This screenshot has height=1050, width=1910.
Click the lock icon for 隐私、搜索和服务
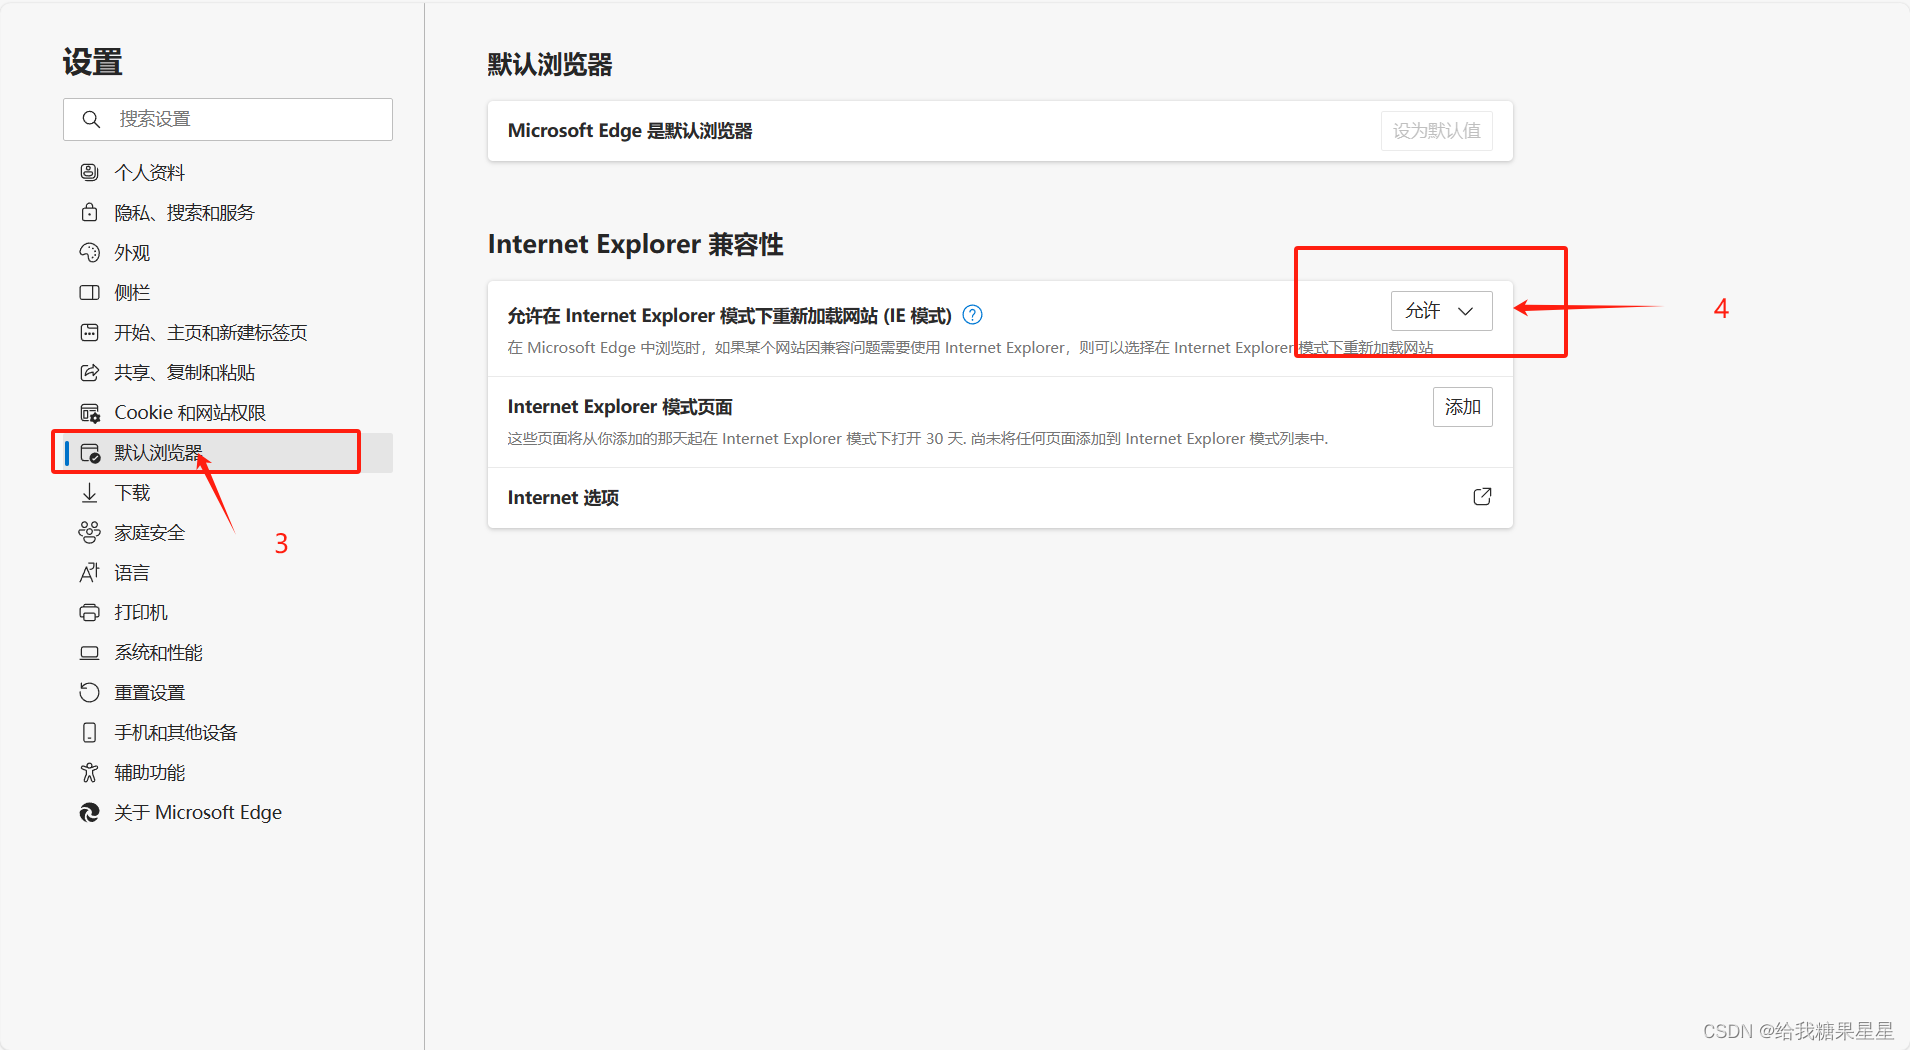[x=89, y=212]
